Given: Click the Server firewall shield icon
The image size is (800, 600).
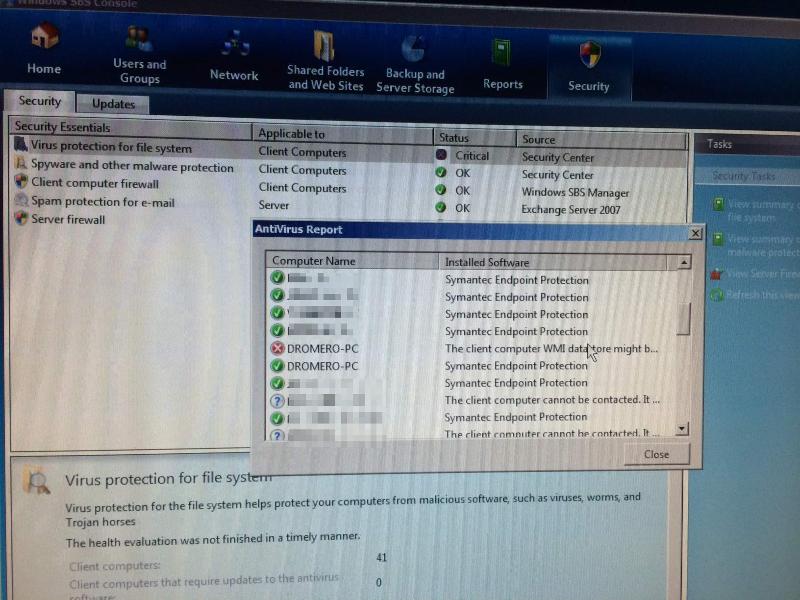Looking at the screenshot, I should (20, 218).
